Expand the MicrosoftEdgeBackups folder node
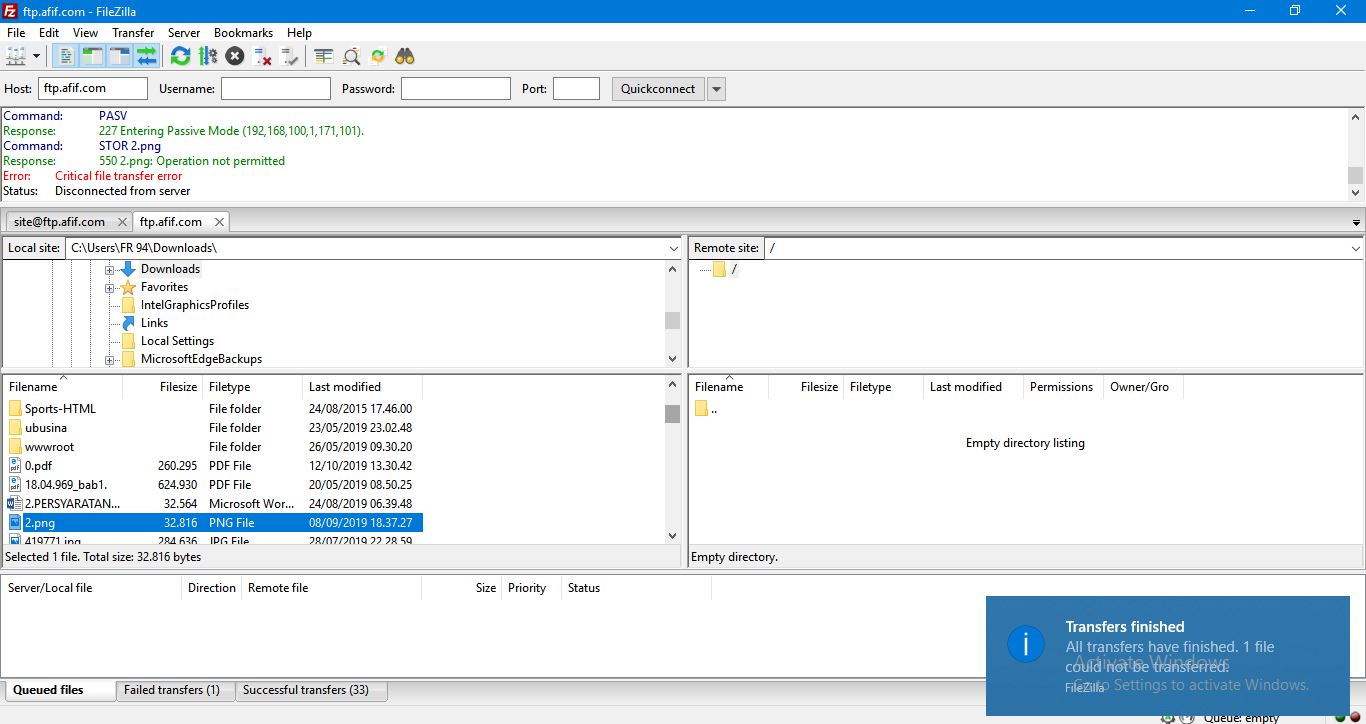 (110, 360)
